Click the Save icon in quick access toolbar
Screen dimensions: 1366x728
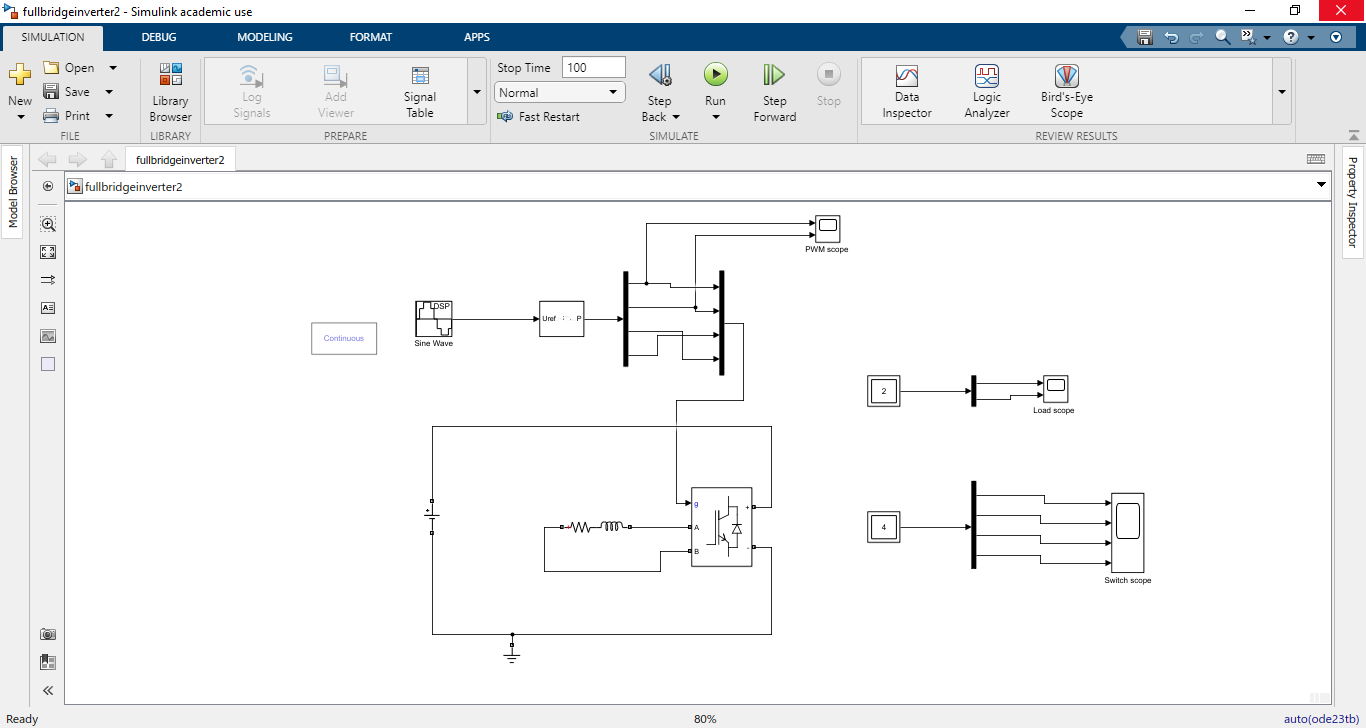1145,37
